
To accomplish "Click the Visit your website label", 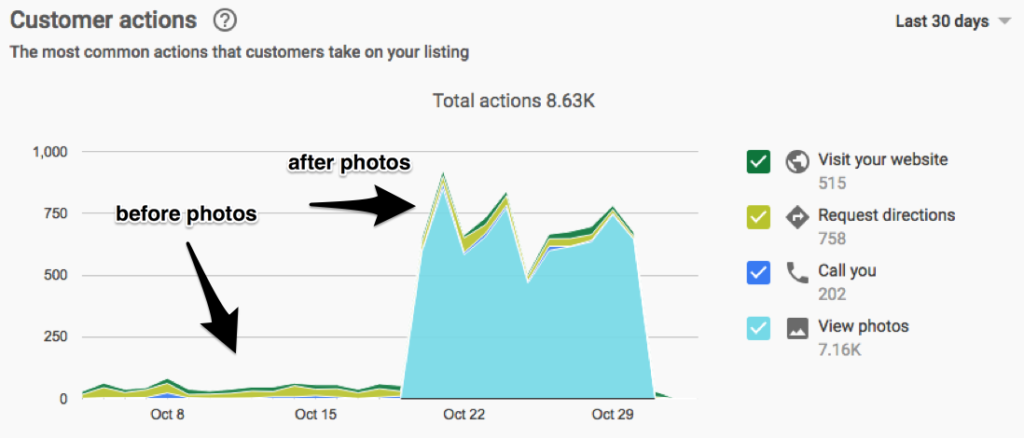I will point(882,159).
